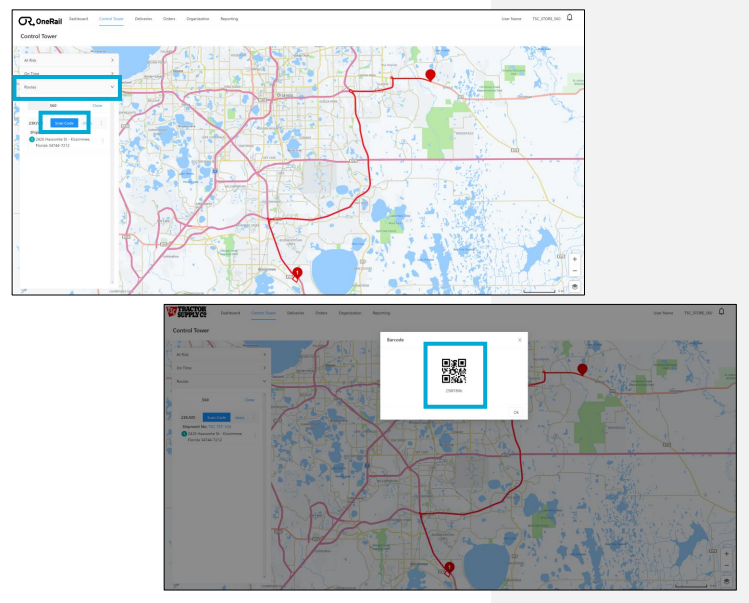Click TSC_STORE_560 label in Tractor Supply header
This screenshot has height=603, width=749.
(698, 313)
